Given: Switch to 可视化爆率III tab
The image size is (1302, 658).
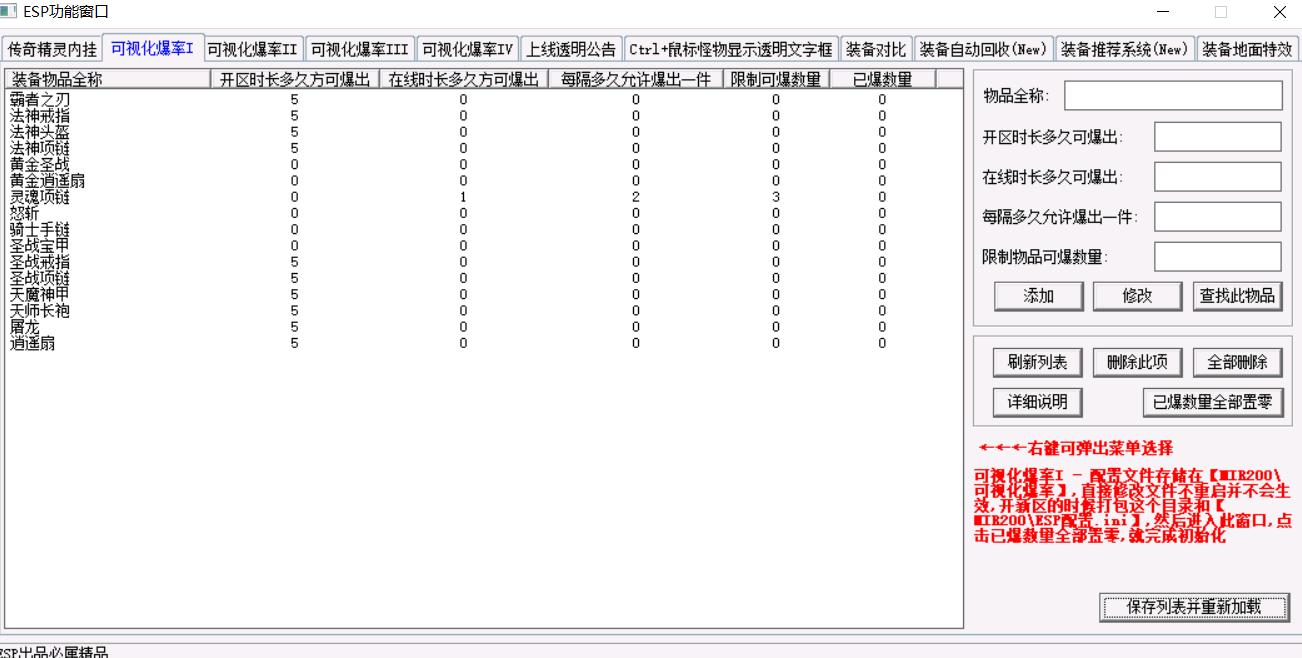Looking at the screenshot, I should point(359,49).
